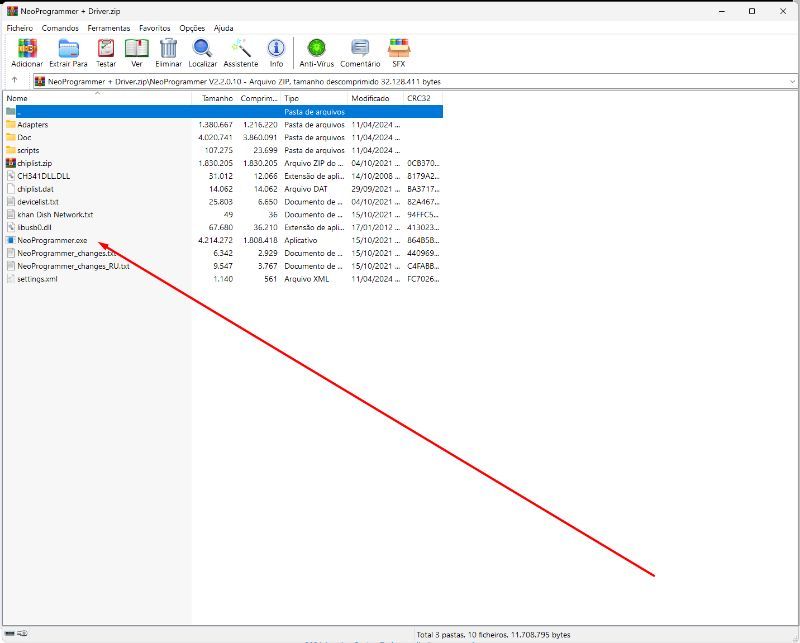Sort by the CRC32 column header

pyautogui.click(x=422, y=98)
